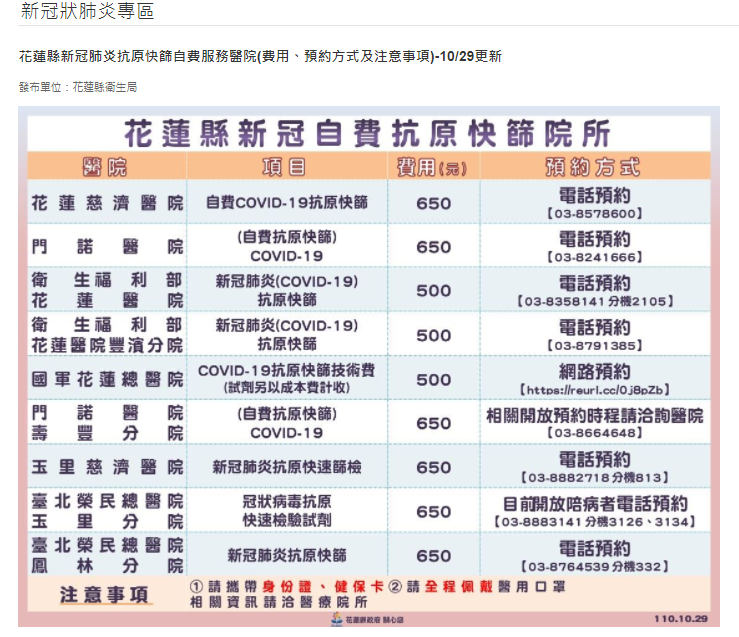Click 玉里慈濟醫院 hospital name
Image resolution: width=739 pixels, height=637 pixels.
pos(106,467)
